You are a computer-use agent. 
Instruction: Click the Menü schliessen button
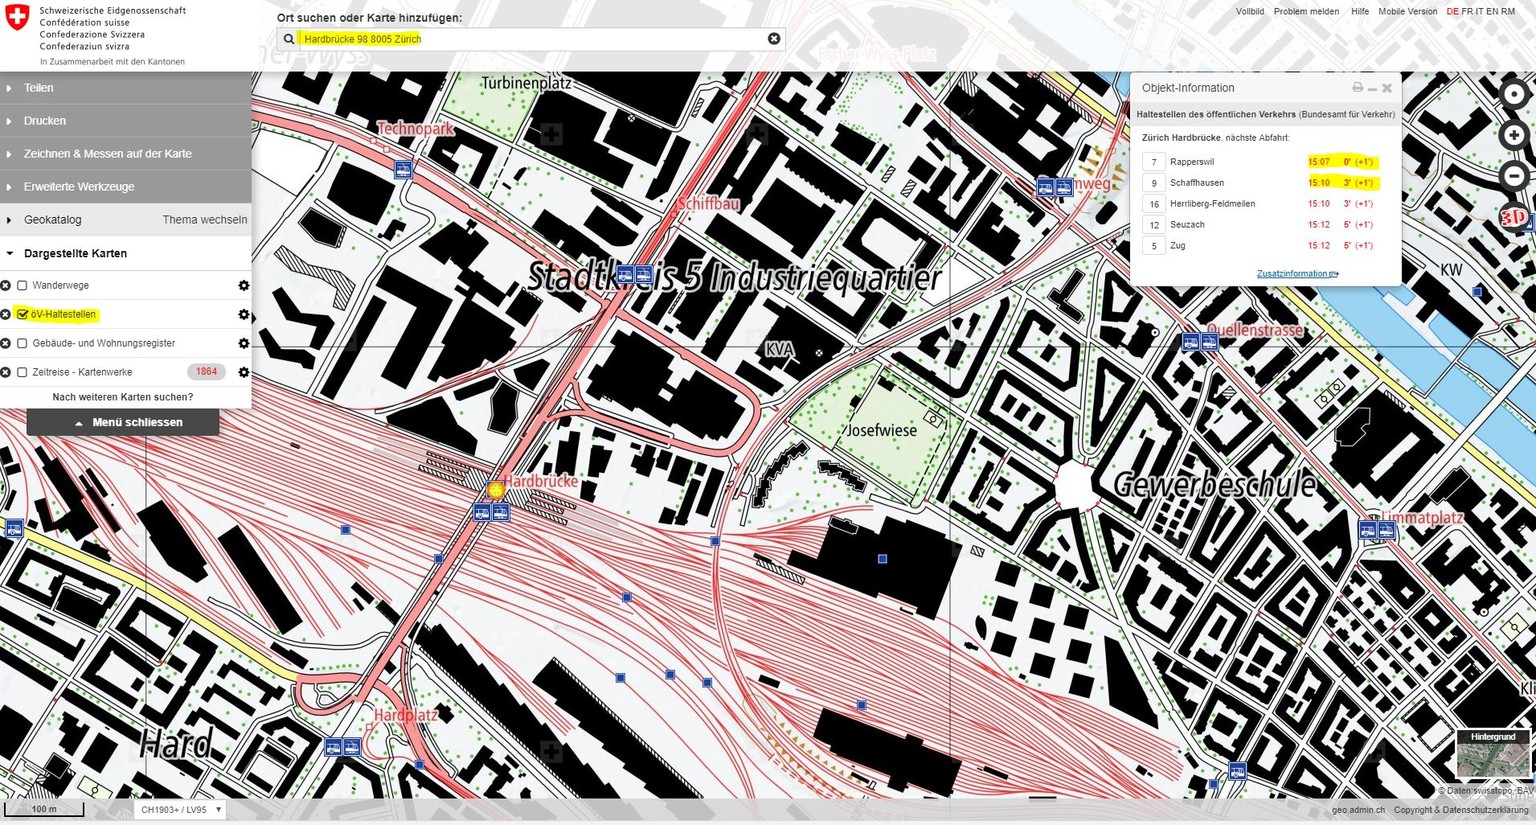coord(123,423)
